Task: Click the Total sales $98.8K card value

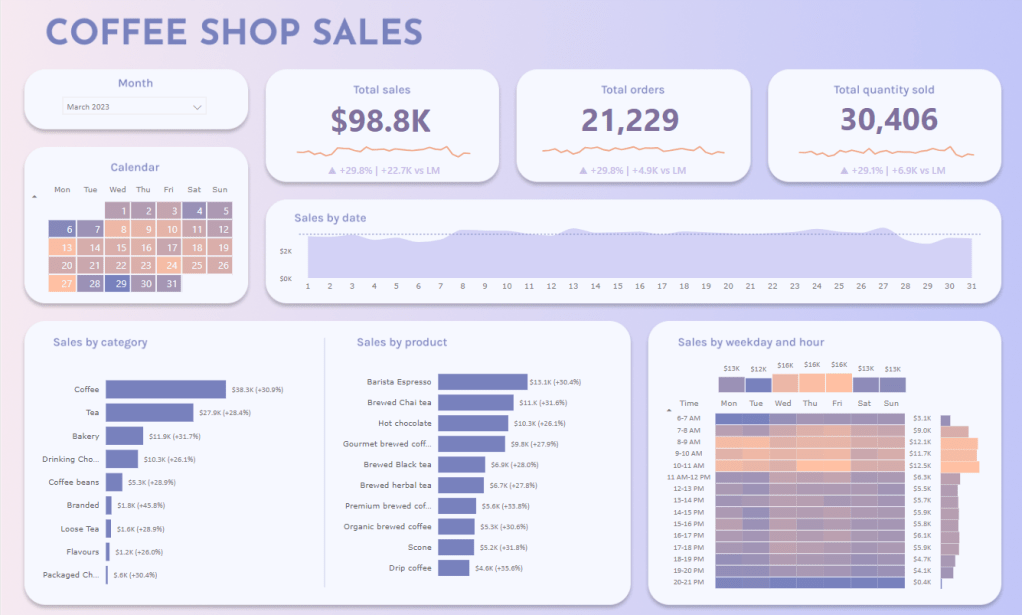Action: pos(381,121)
